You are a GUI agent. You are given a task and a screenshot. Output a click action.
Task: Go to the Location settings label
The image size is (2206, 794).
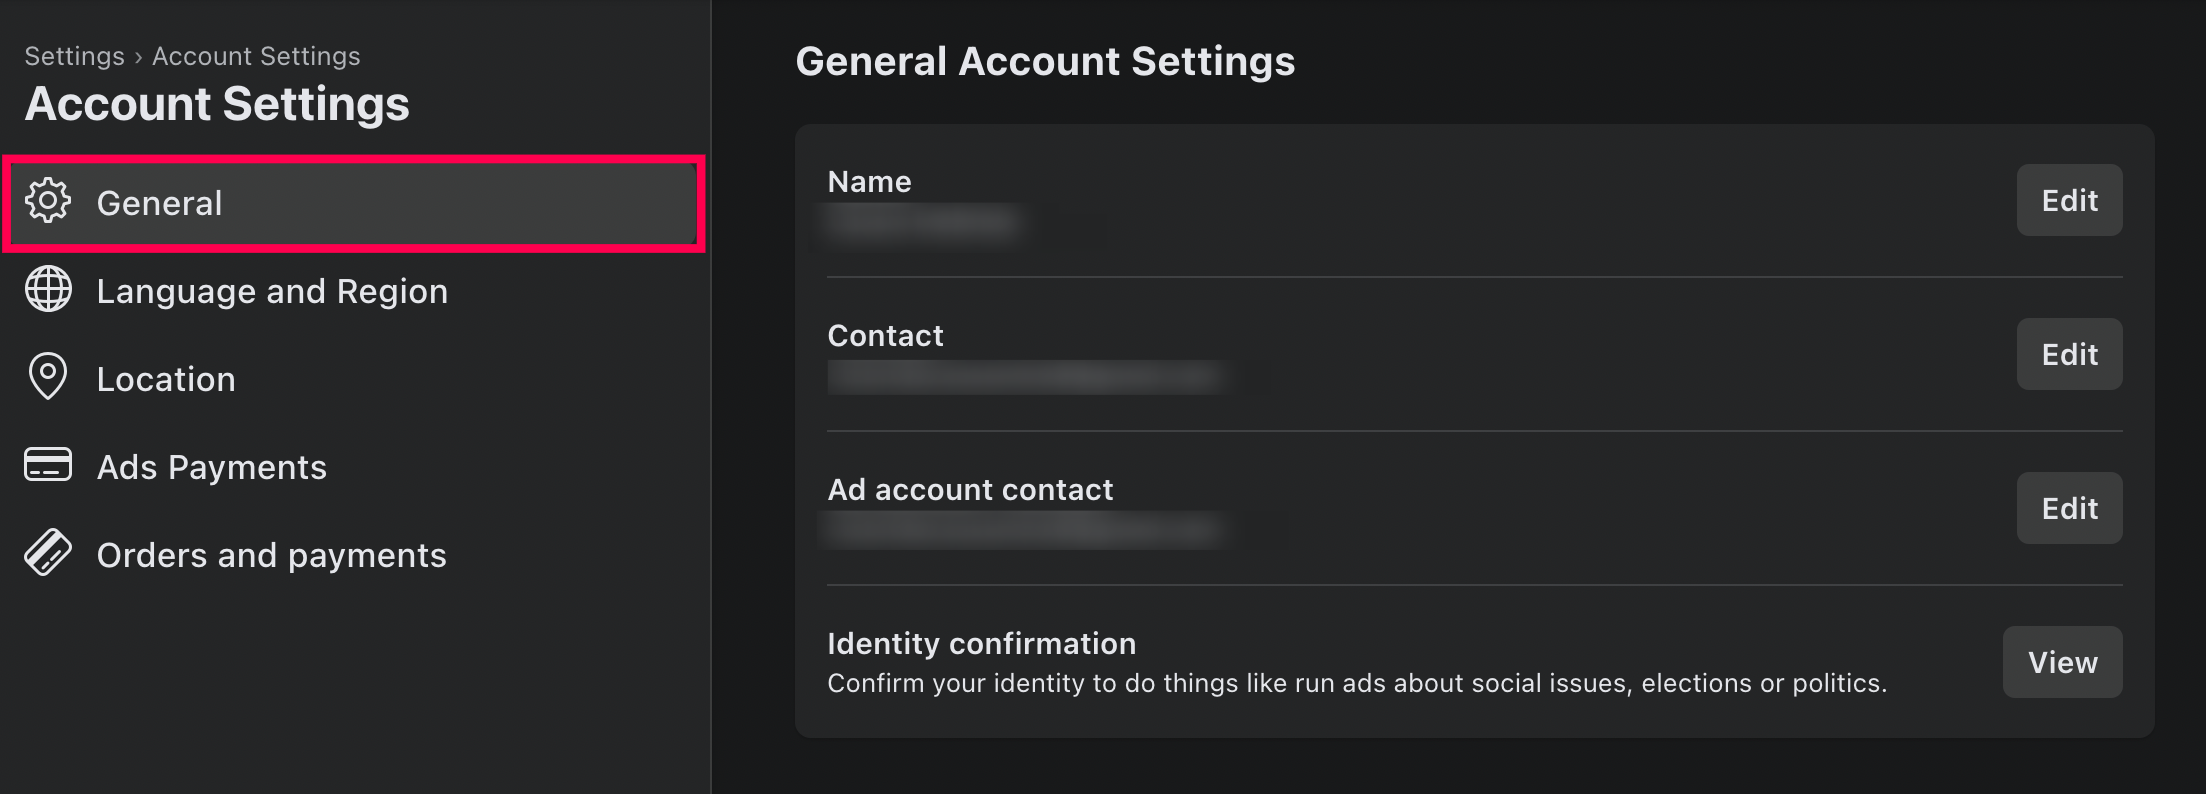point(166,379)
